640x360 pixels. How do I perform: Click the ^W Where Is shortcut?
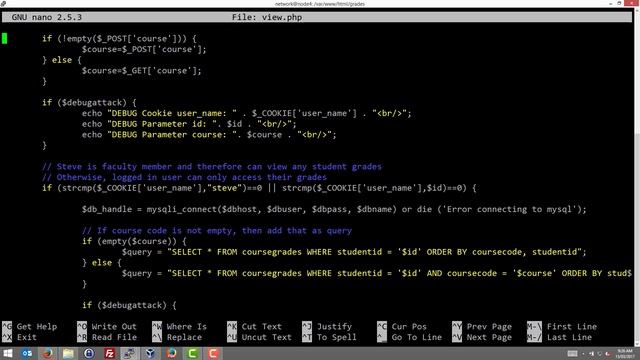pos(179,326)
